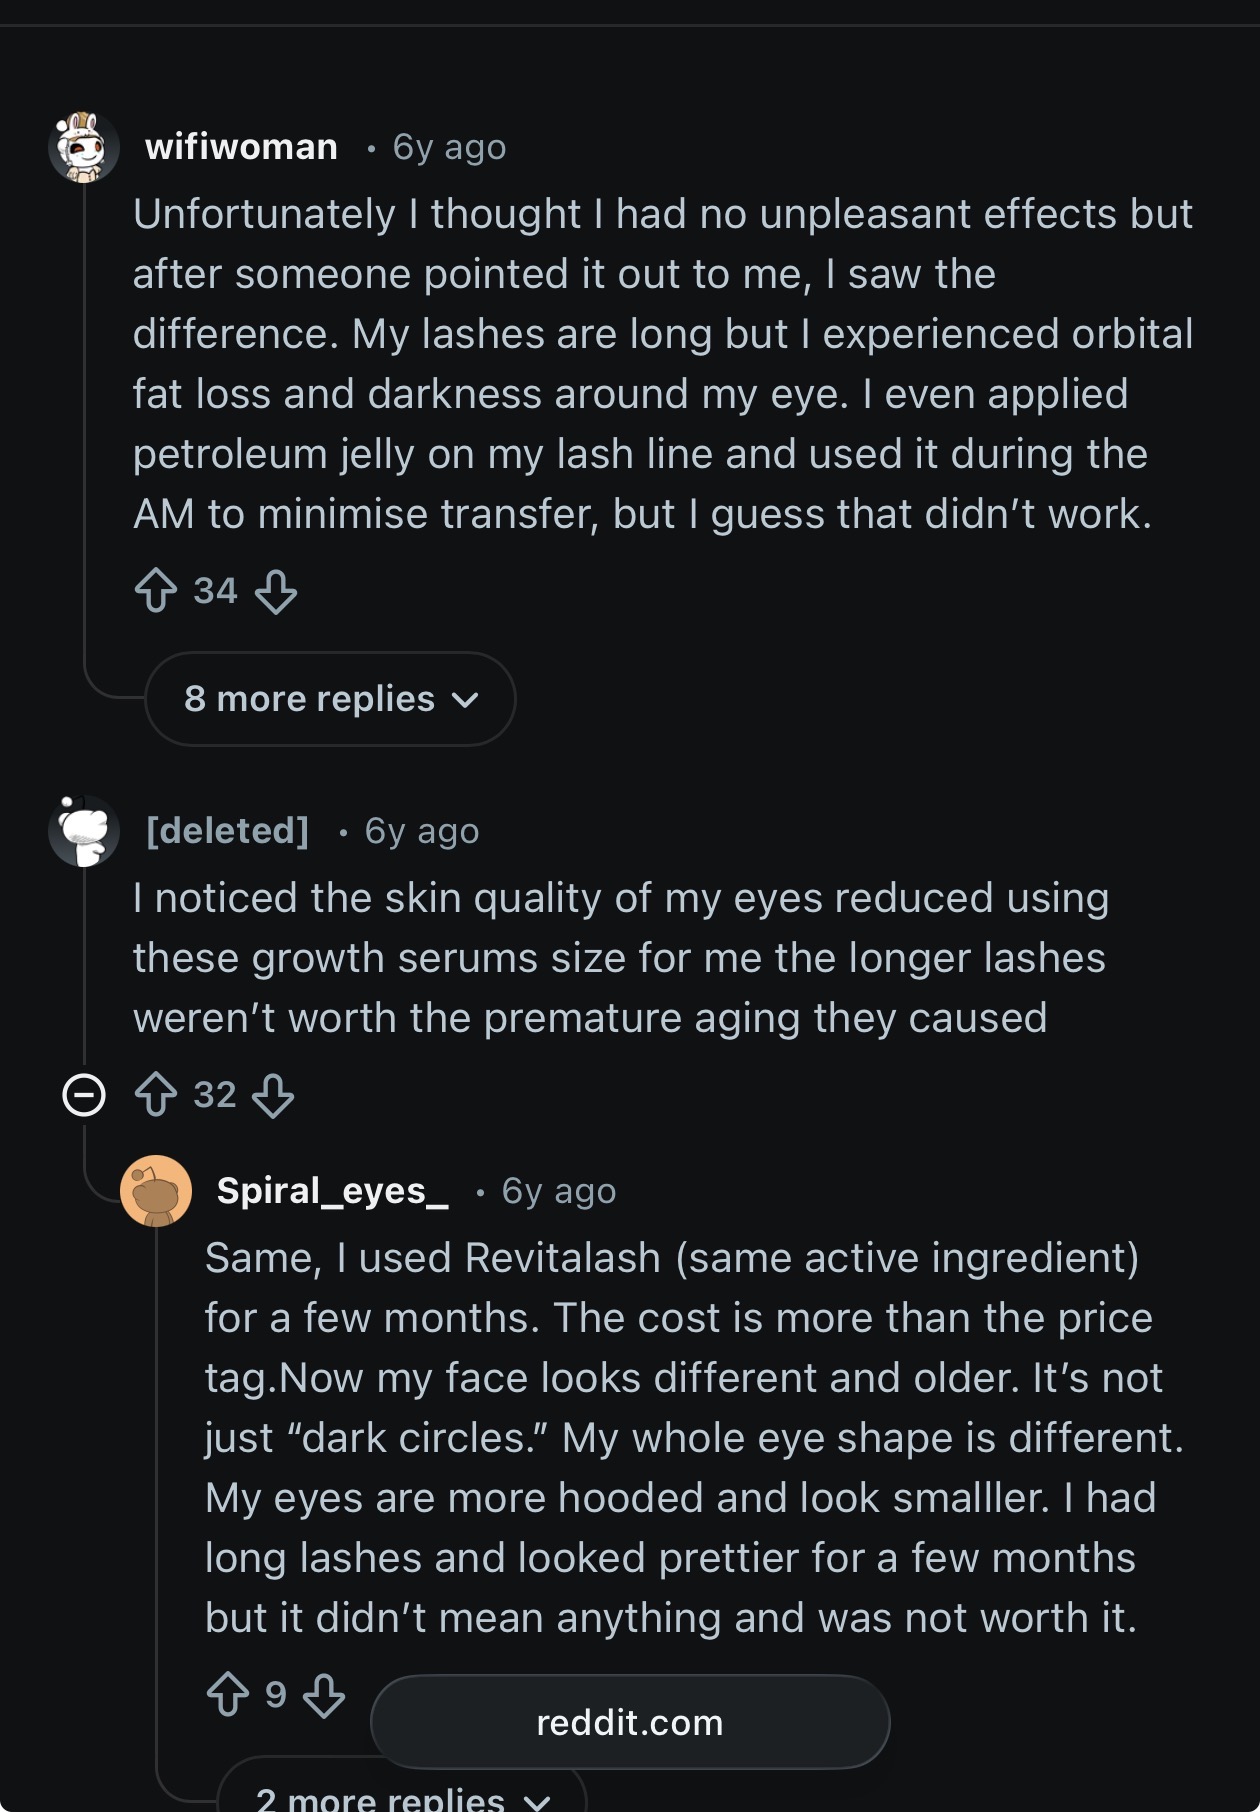Upvote the deleted user's comment
1260x1812 pixels.
[x=156, y=1095]
